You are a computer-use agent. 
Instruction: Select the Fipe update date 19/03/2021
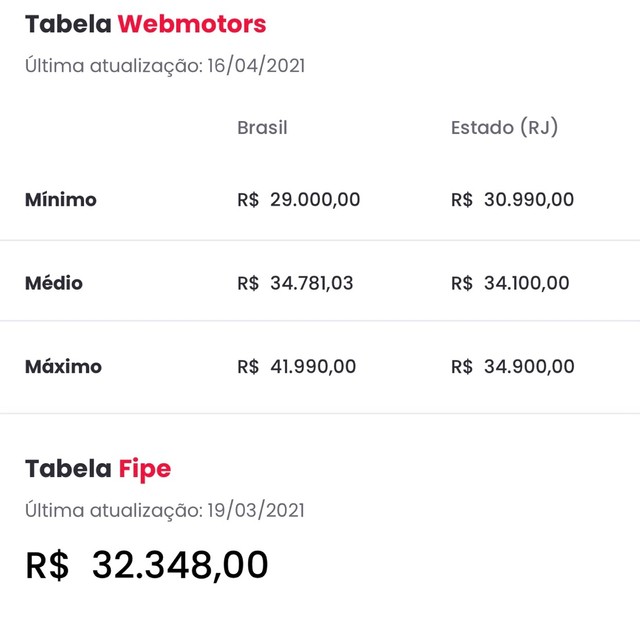256,511
